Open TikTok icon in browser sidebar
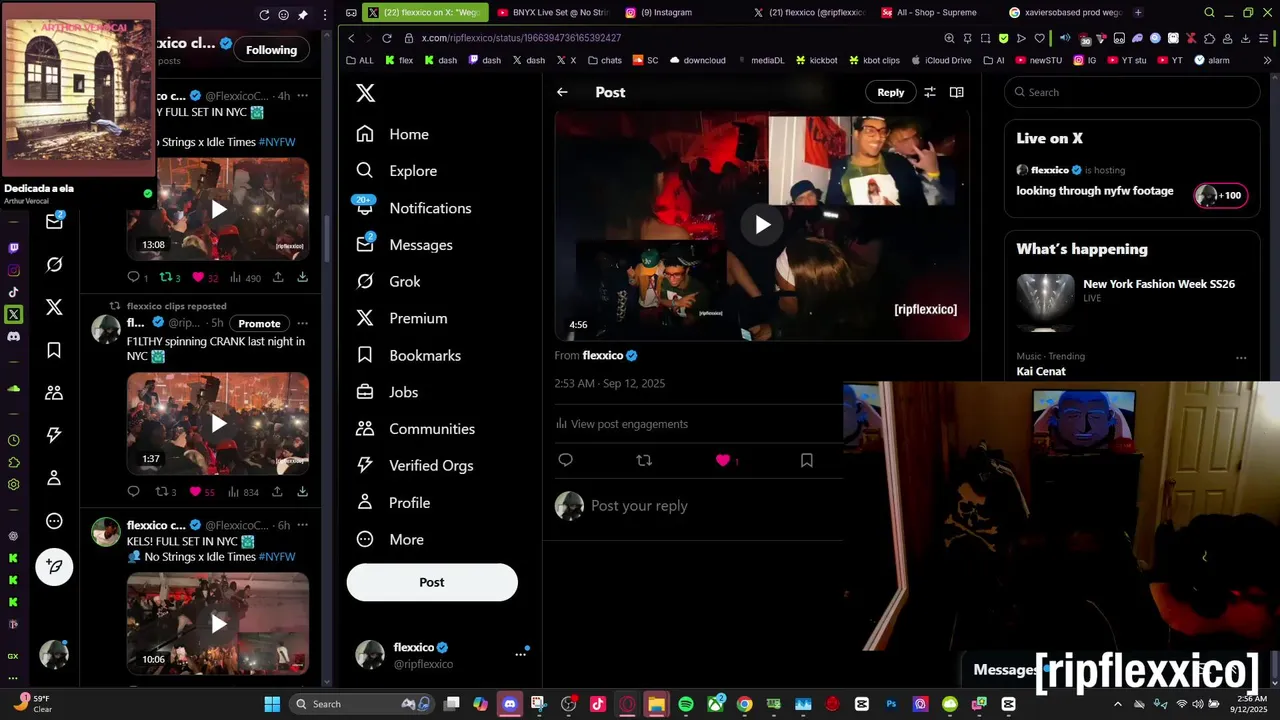Viewport: 1280px width, 720px height. [13, 292]
